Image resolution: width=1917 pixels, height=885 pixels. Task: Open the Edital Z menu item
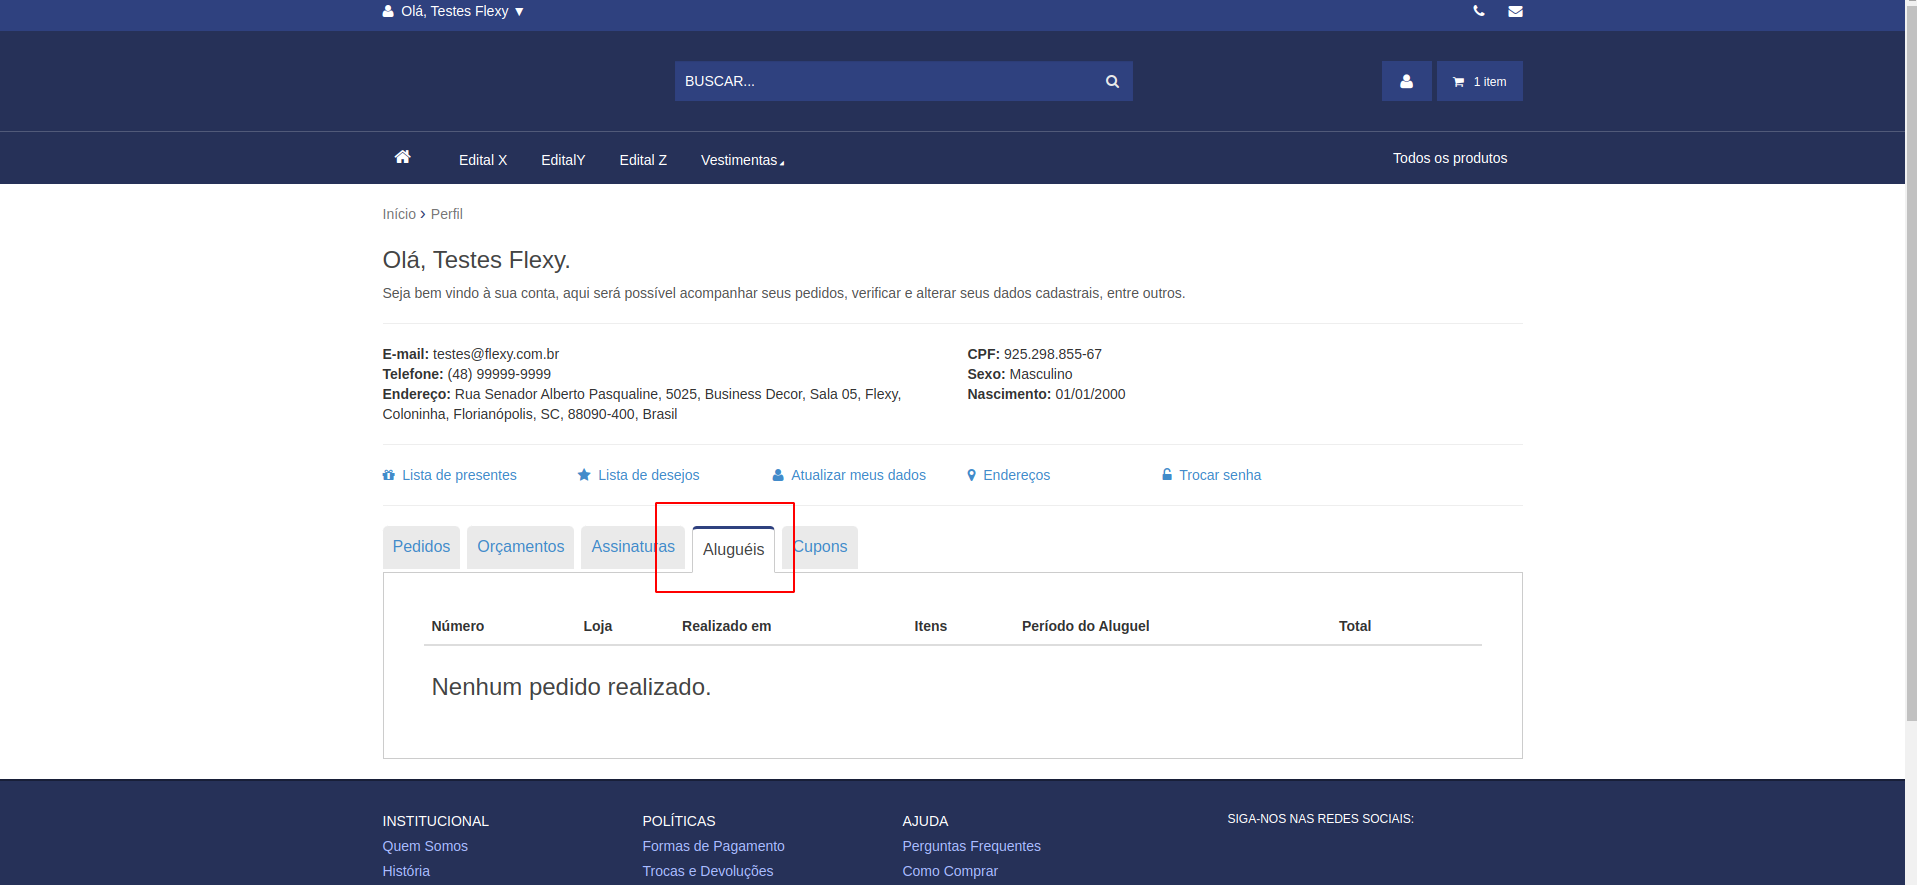(x=643, y=160)
